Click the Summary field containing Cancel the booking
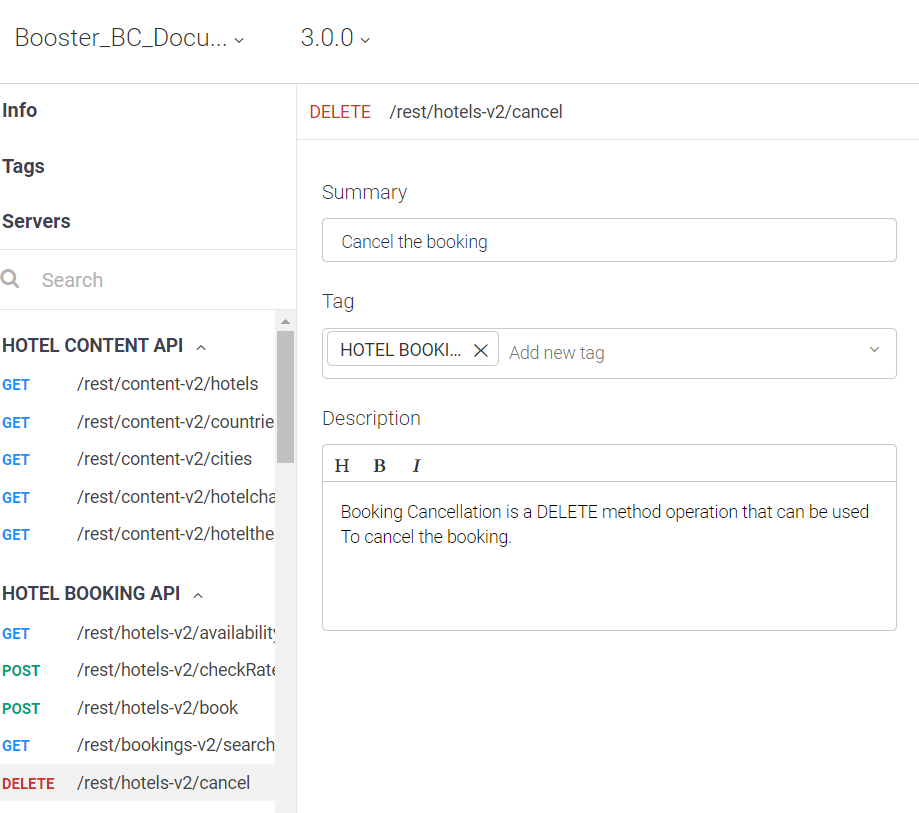Viewport: 919px width, 813px height. (608, 240)
